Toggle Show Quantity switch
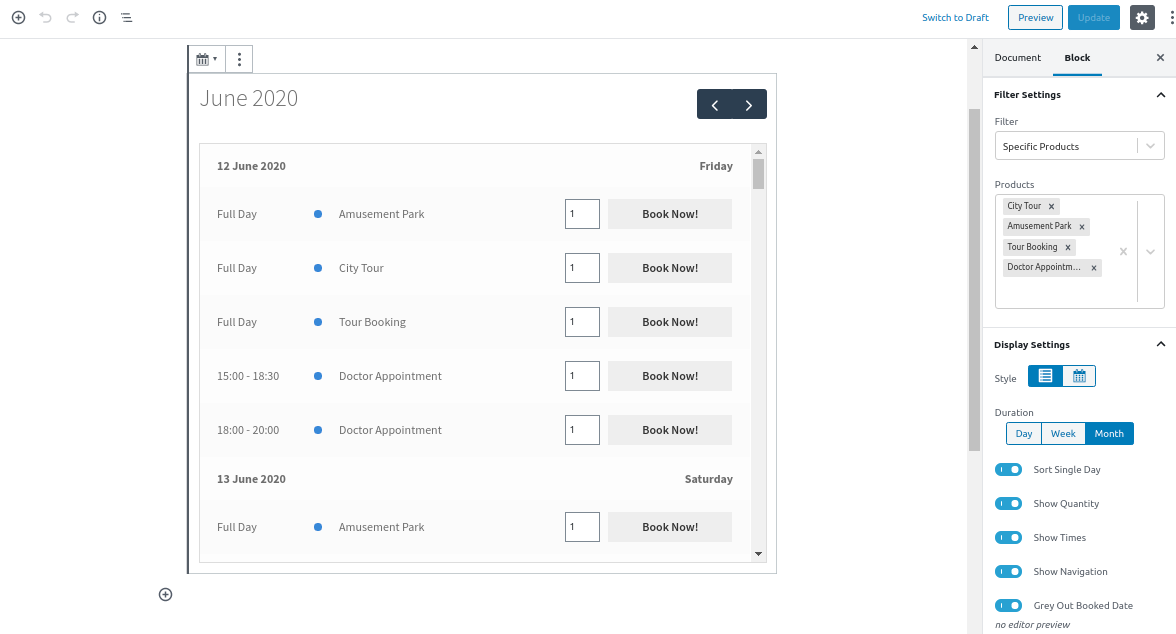This screenshot has width=1176, height=634. 1008,503
